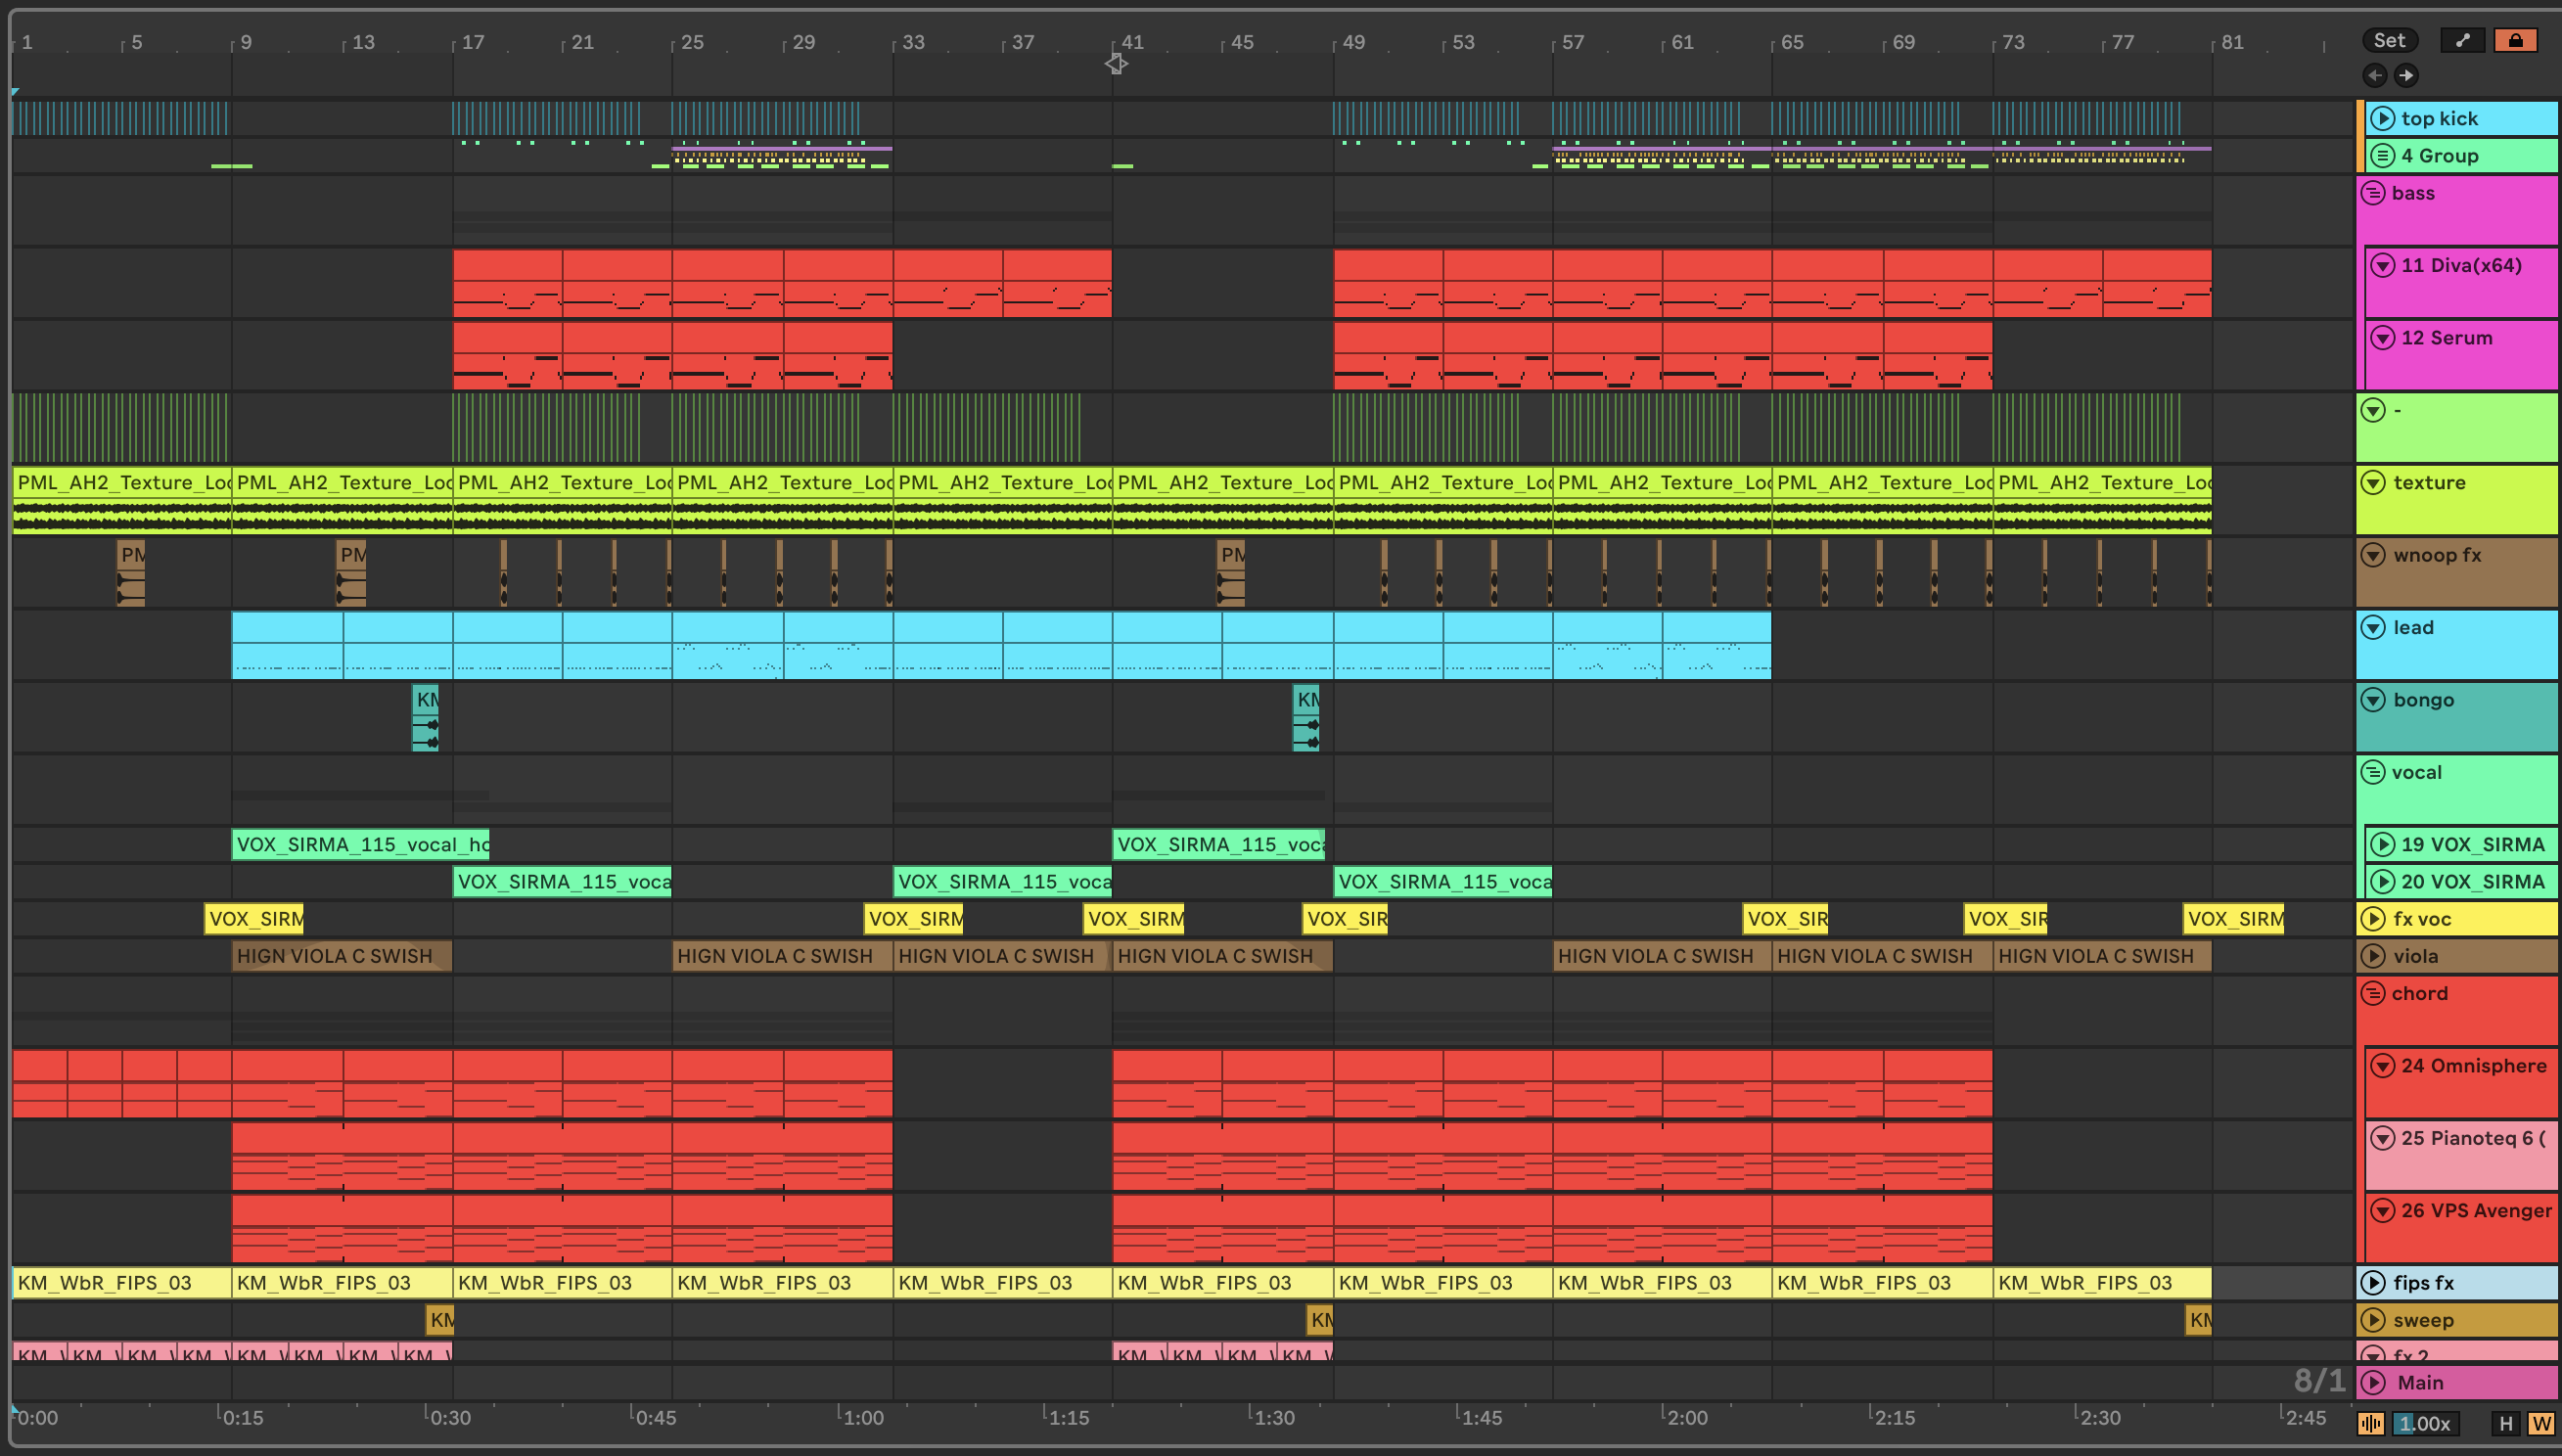Toggle the W optimize width button
Image resolution: width=2562 pixels, height=1456 pixels.
click(2541, 1424)
